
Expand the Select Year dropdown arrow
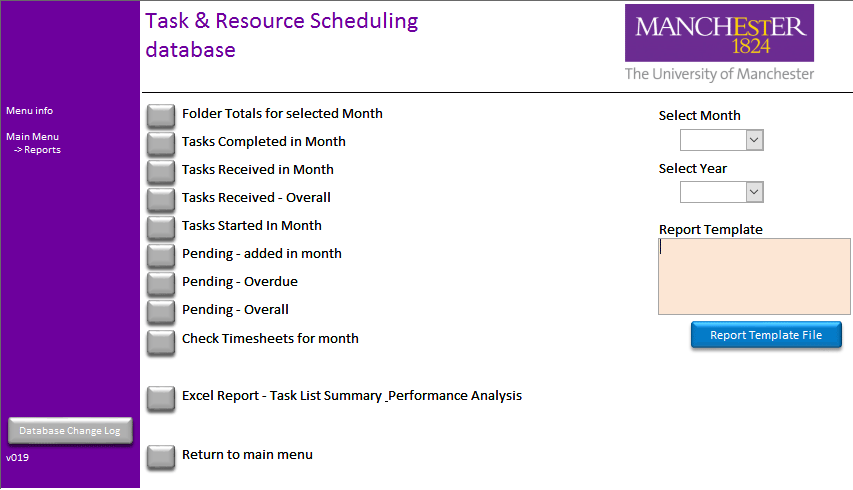755,192
